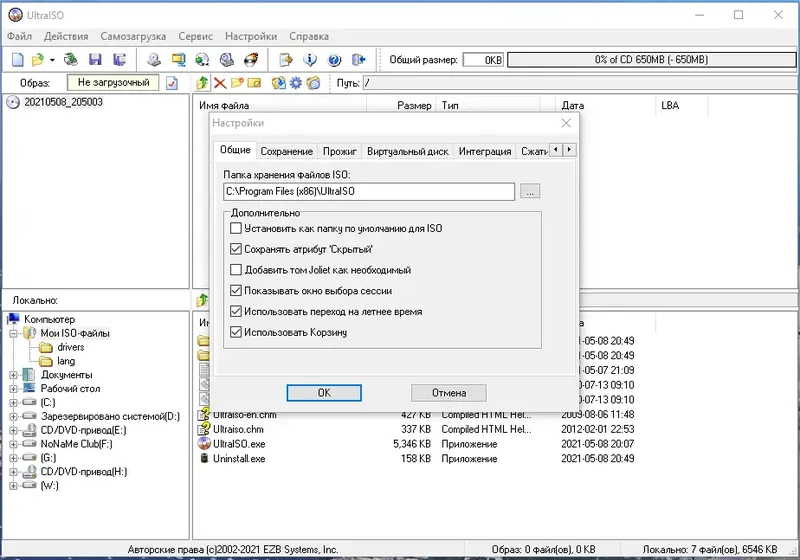Expand the 'Документы' tree node
This screenshot has height=560, width=800.
point(14,375)
